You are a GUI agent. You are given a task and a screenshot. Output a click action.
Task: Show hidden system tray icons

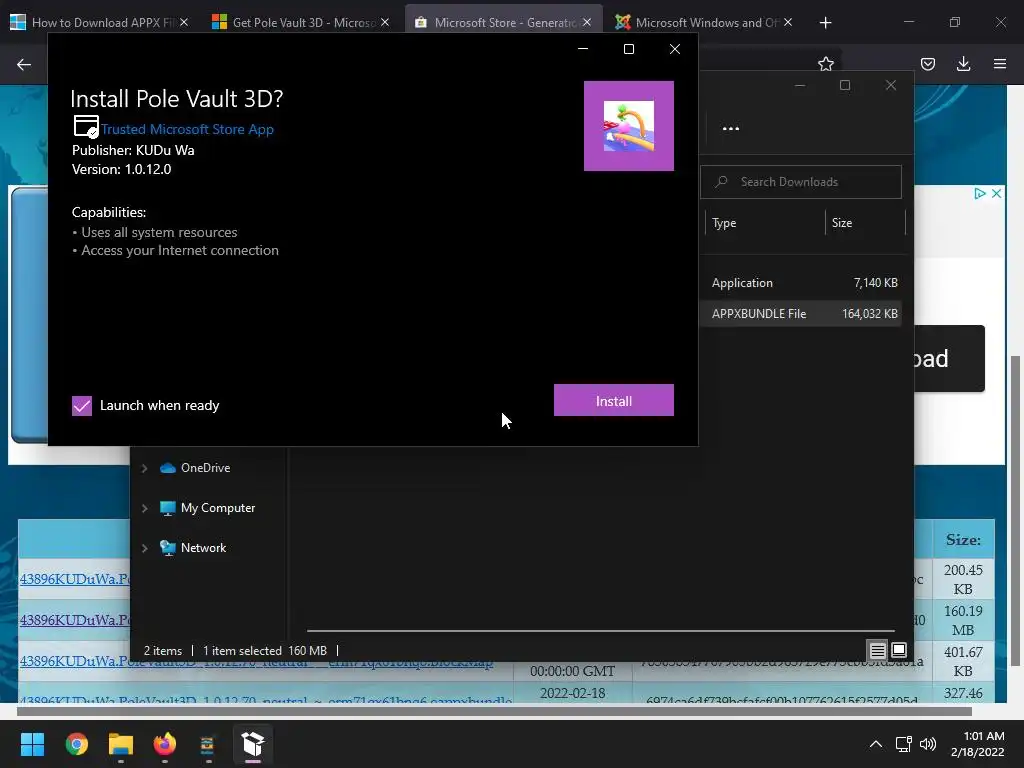coord(876,744)
